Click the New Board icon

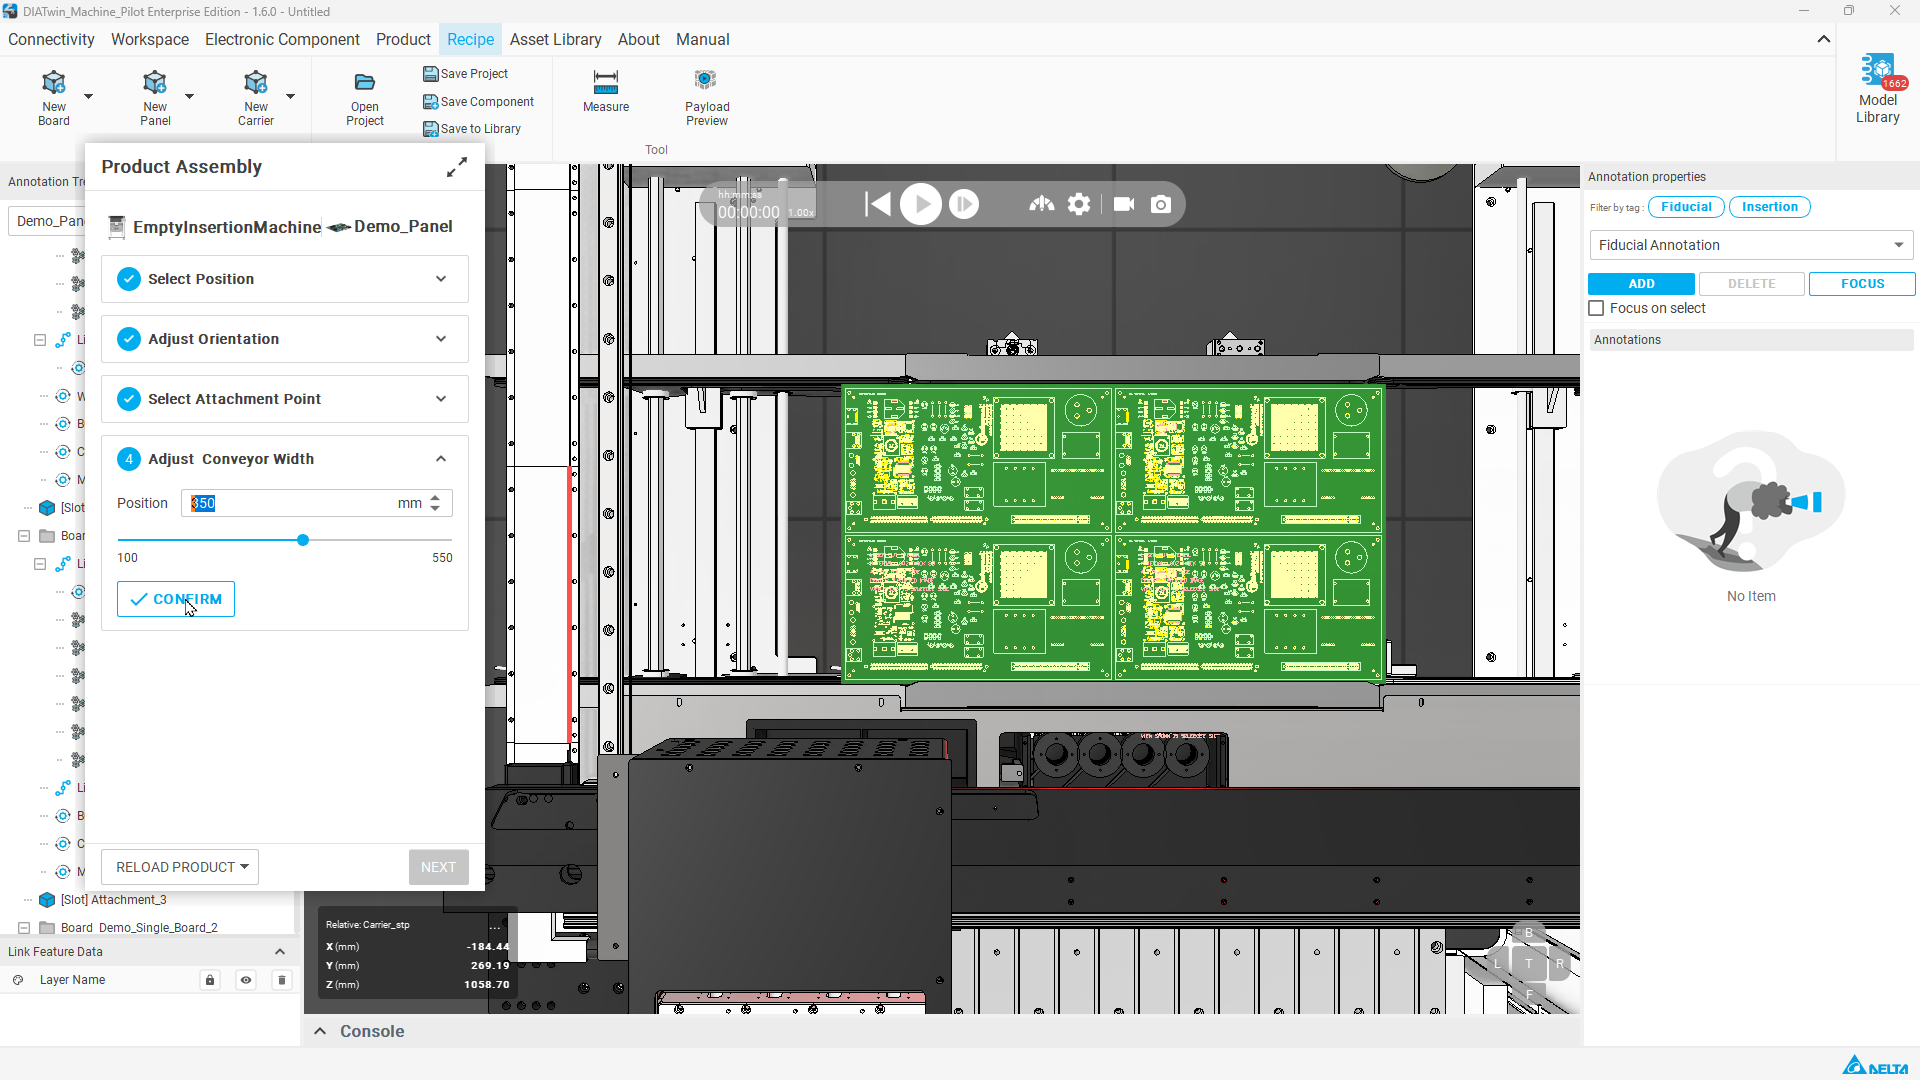click(54, 82)
